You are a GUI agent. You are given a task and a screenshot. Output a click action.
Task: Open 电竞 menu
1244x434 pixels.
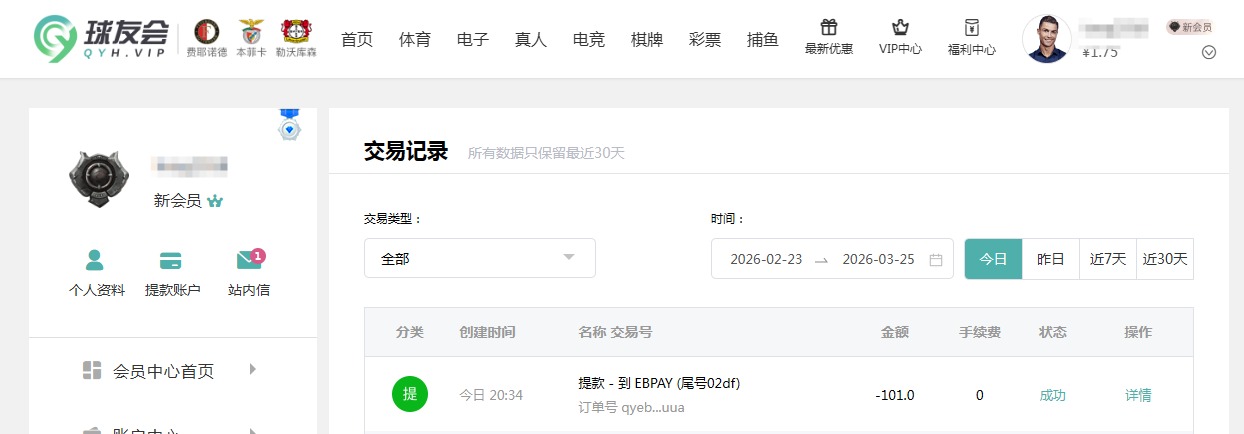589,40
